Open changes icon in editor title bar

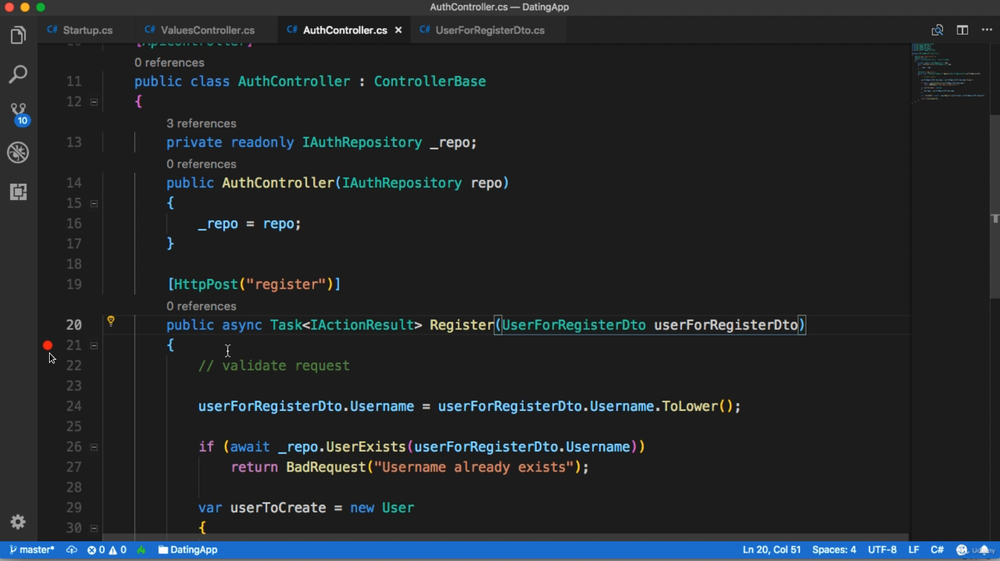(937, 30)
